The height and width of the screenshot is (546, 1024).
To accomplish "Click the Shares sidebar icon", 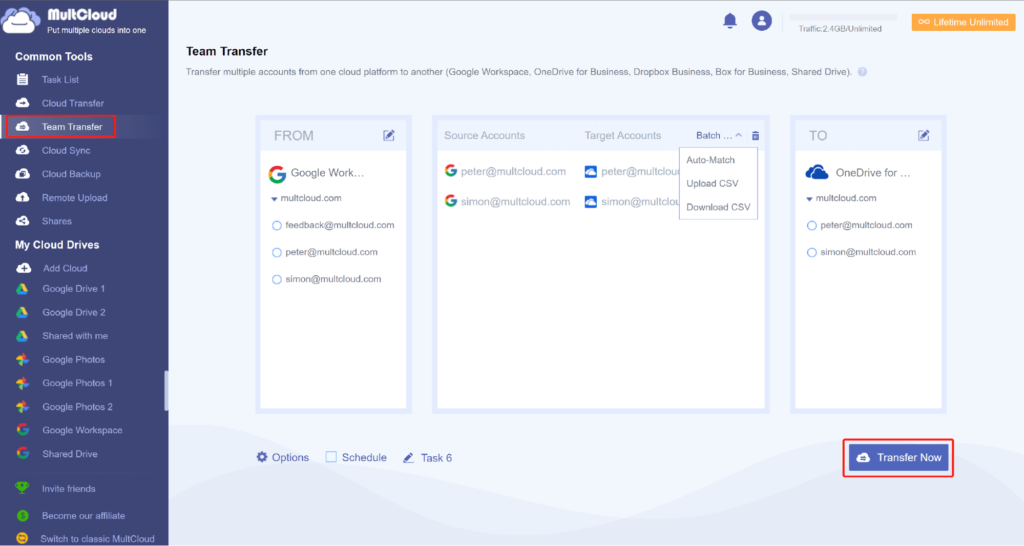I will pos(22,221).
